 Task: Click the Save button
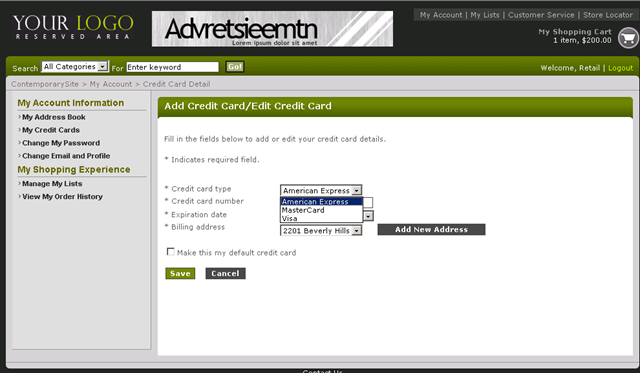pos(180,273)
